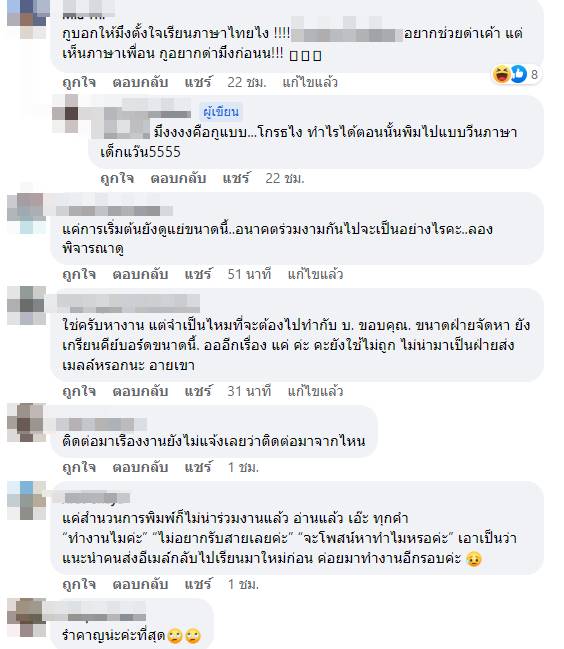Click ถูกใจ on the first comment

[x=79, y=82]
